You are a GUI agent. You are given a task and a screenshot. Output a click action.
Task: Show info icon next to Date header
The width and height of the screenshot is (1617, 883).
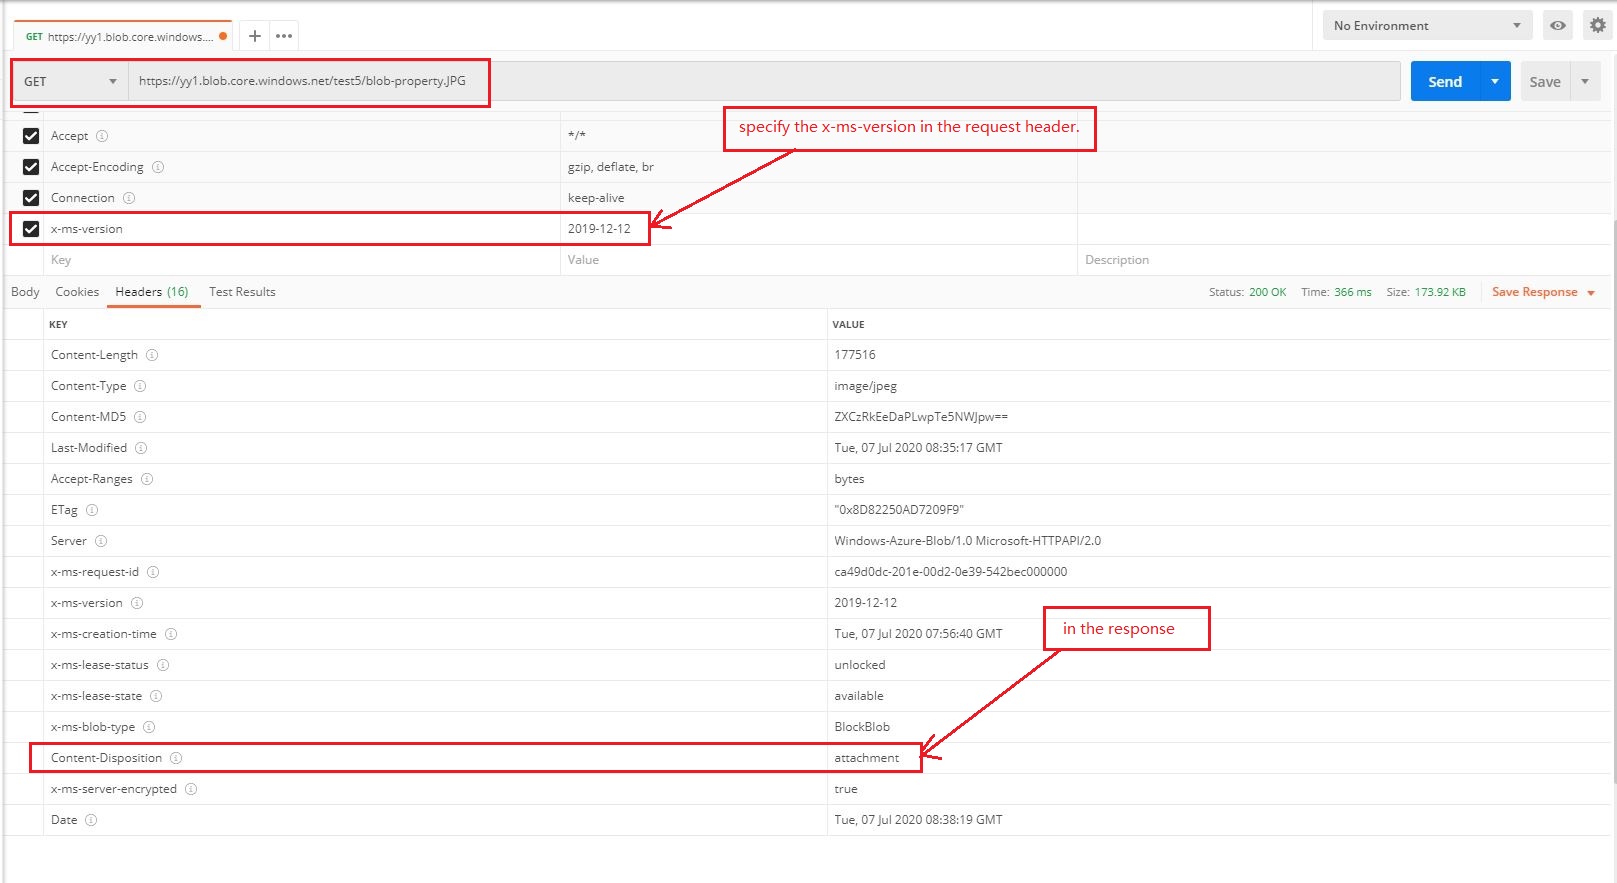[91, 820]
